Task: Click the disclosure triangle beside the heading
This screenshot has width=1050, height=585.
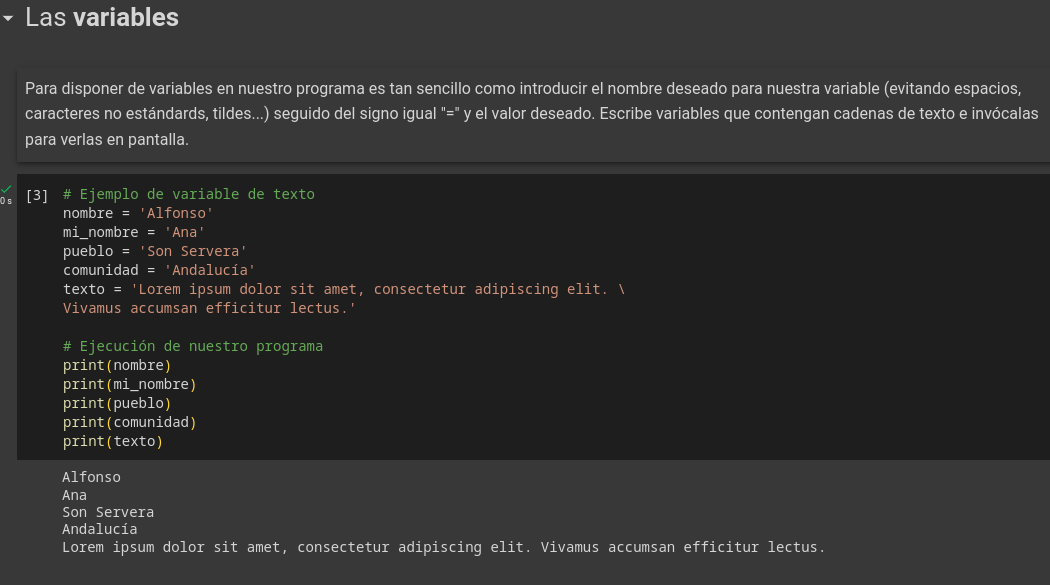Action: tap(10, 17)
